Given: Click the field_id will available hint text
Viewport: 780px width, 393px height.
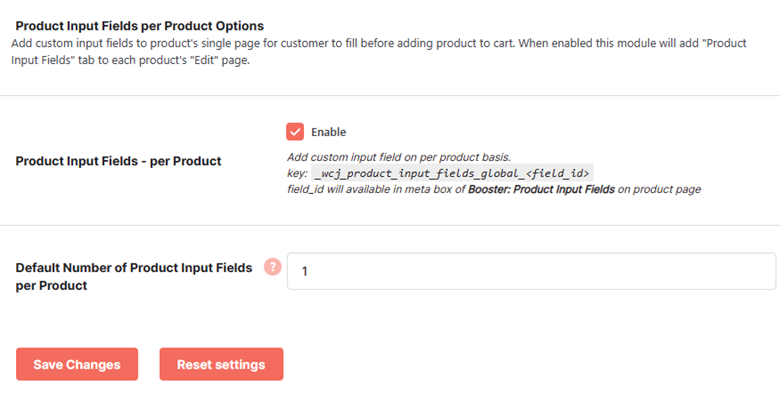Looking at the screenshot, I should [x=494, y=189].
